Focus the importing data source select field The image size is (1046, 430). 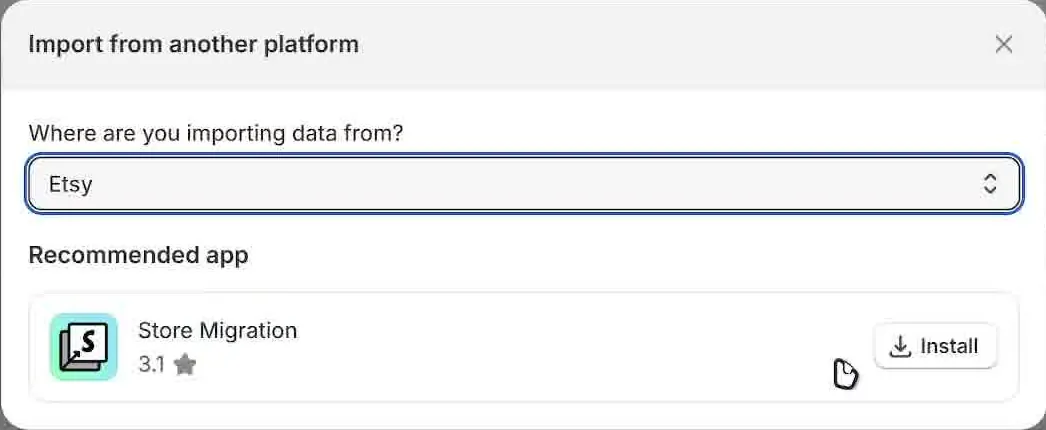click(x=524, y=183)
